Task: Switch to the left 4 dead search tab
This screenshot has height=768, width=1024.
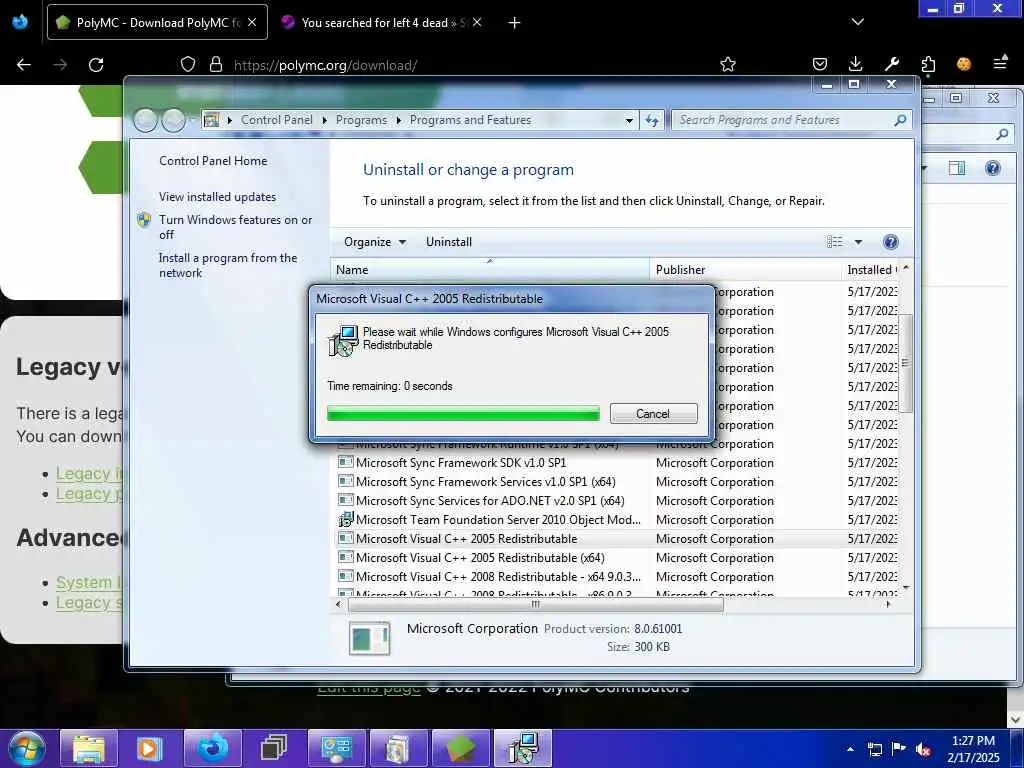Action: point(382,22)
